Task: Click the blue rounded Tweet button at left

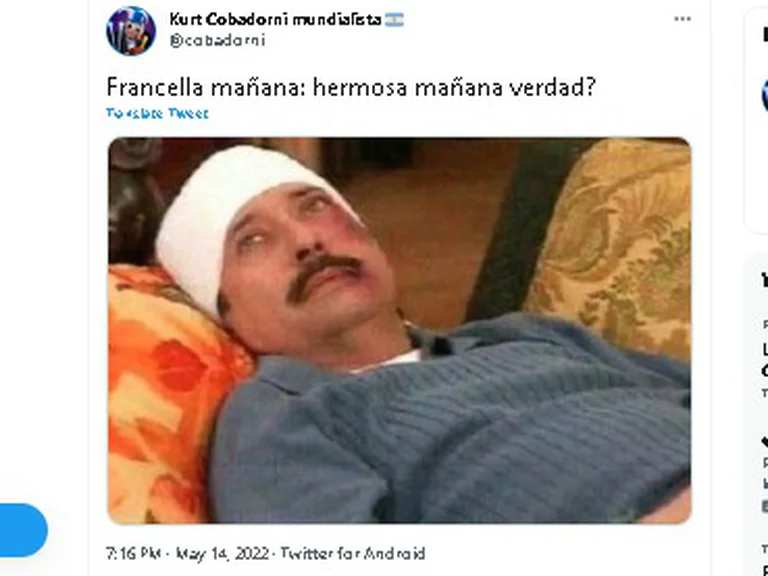Action: click(x=23, y=530)
